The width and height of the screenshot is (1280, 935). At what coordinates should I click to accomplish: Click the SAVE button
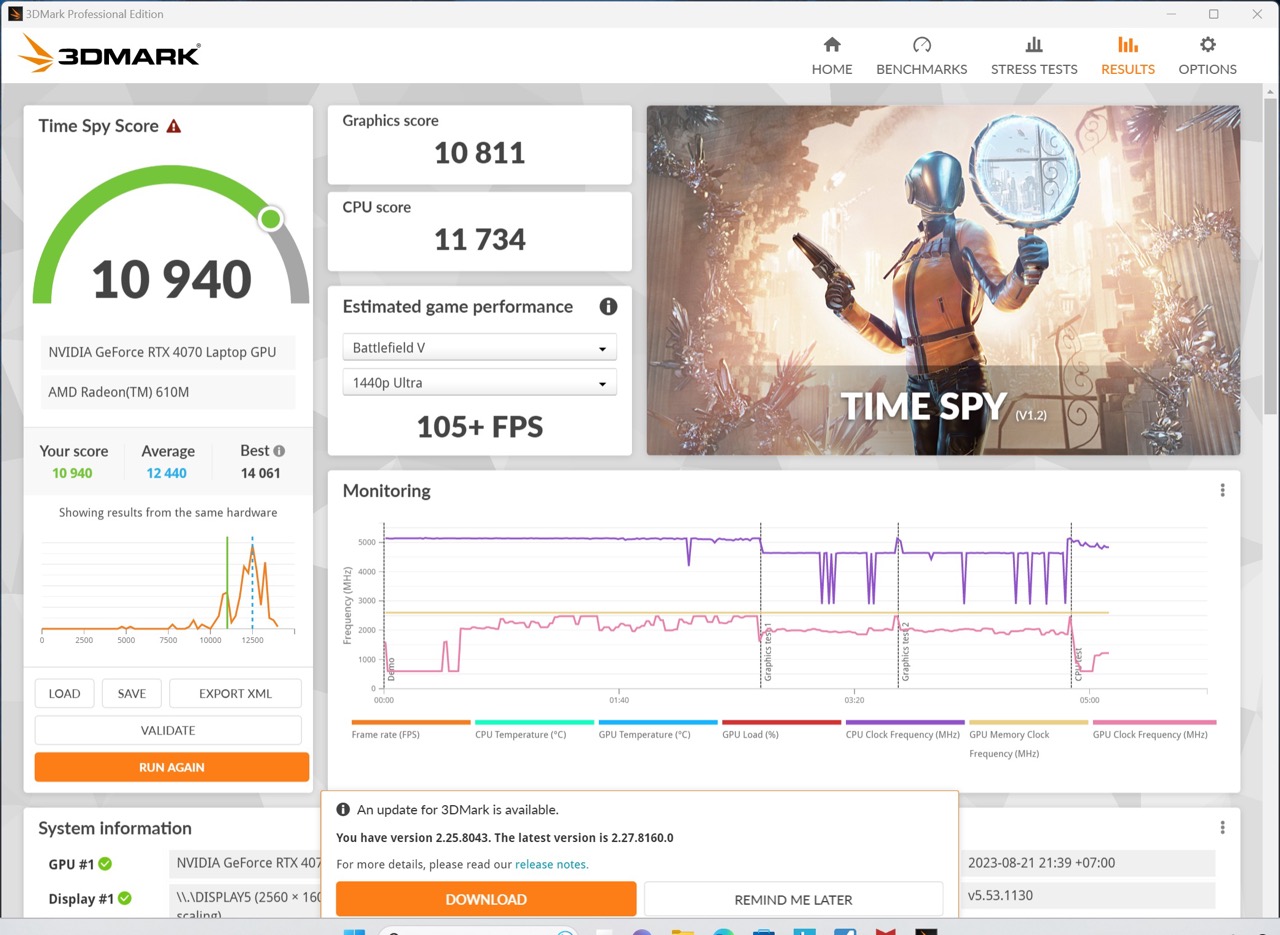tap(132, 693)
